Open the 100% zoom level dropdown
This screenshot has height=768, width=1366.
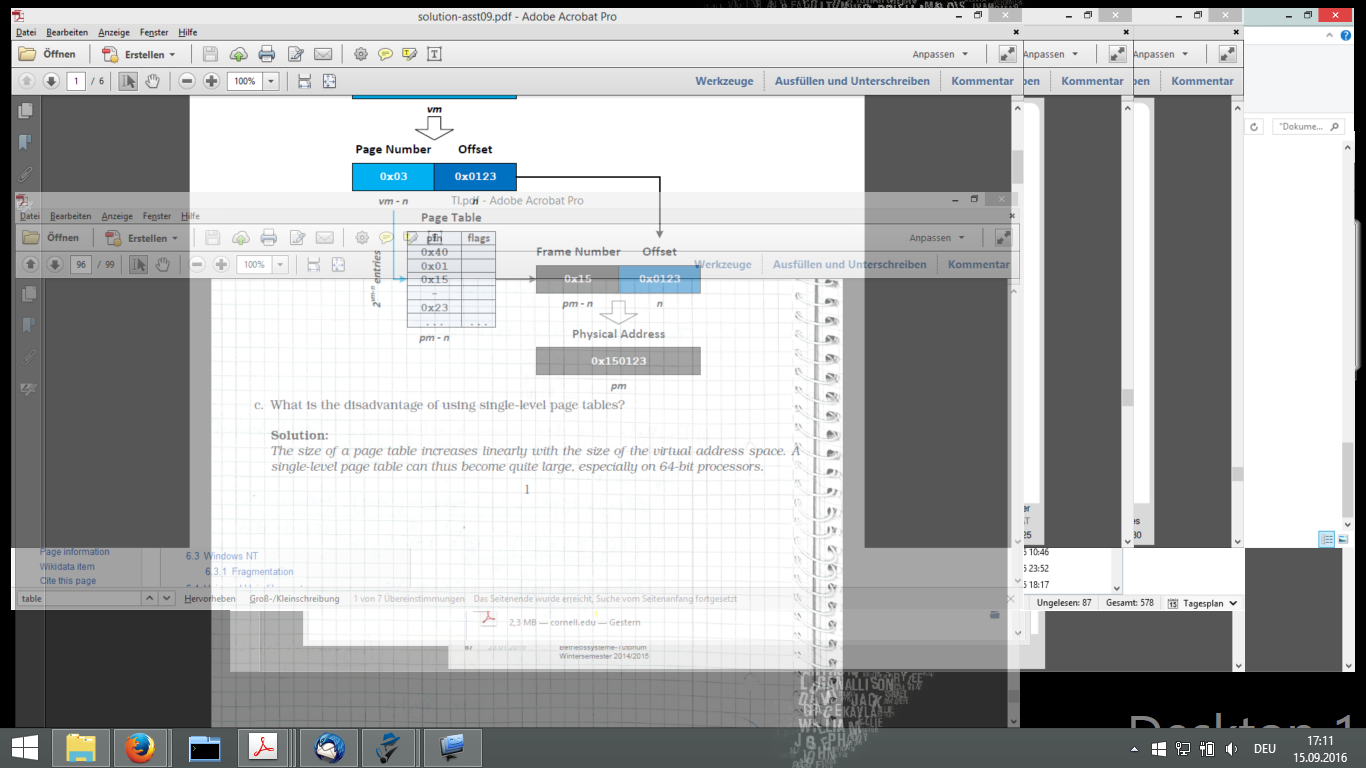click(270, 81)
